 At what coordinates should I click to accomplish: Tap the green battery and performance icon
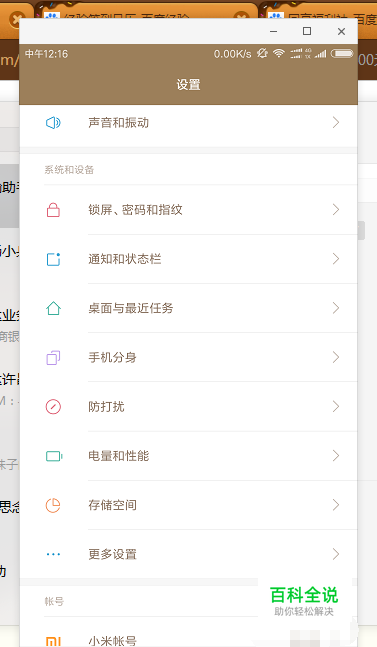pos(54,456)
